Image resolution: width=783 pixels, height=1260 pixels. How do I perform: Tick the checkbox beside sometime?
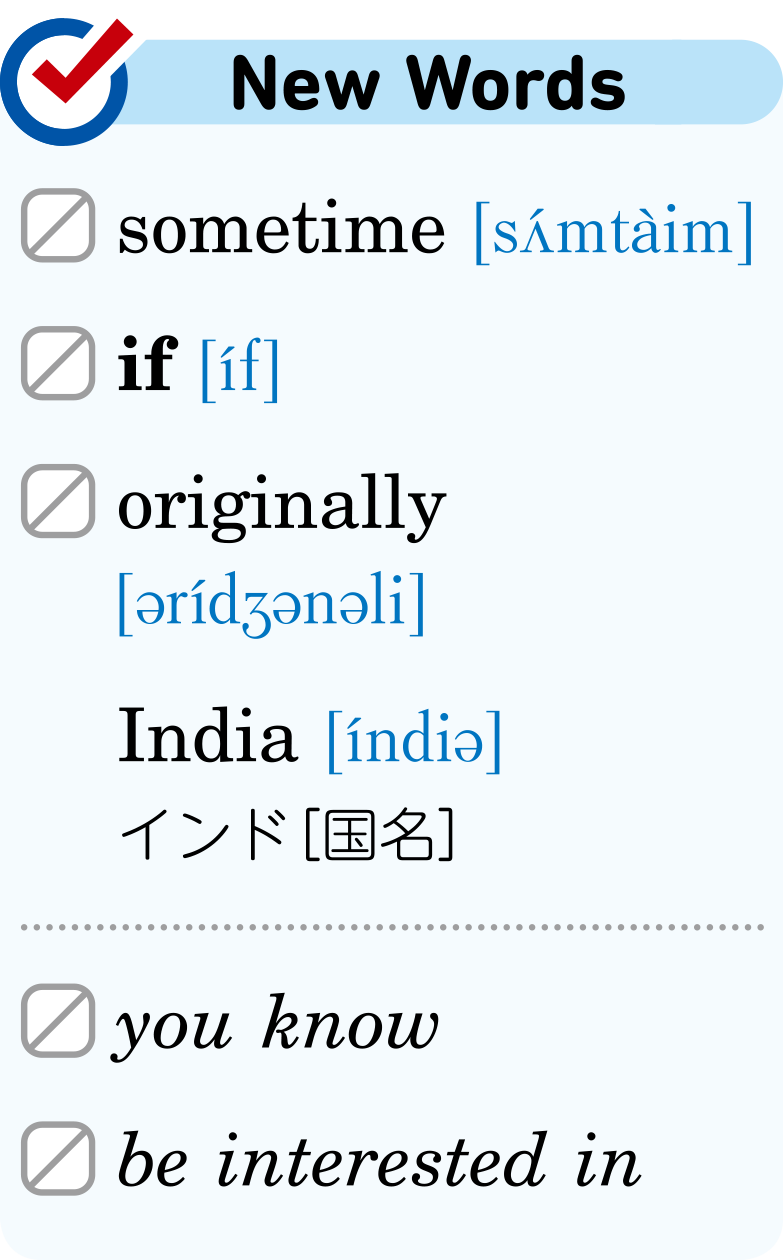pos(59,225)
